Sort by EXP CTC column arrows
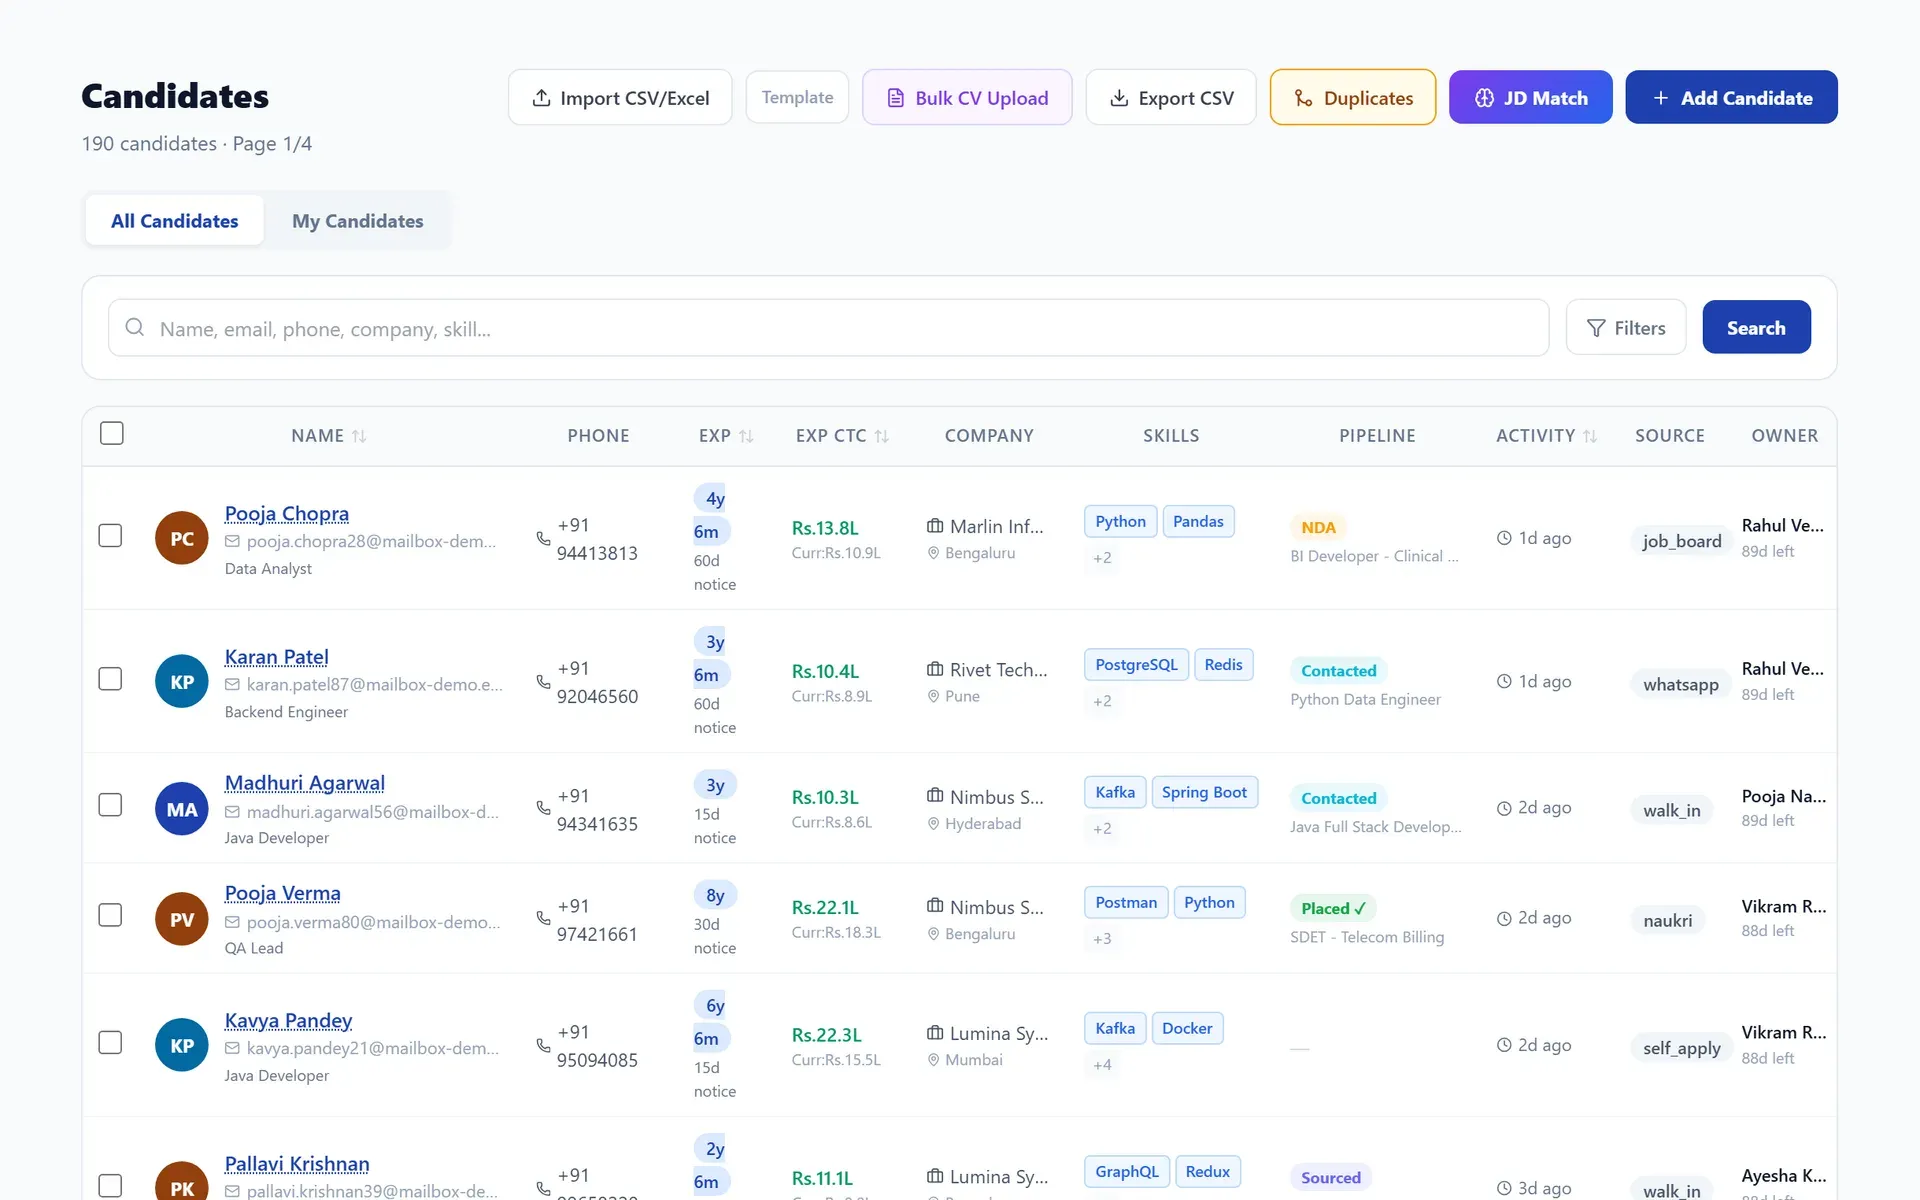 (x=881, y=436)
